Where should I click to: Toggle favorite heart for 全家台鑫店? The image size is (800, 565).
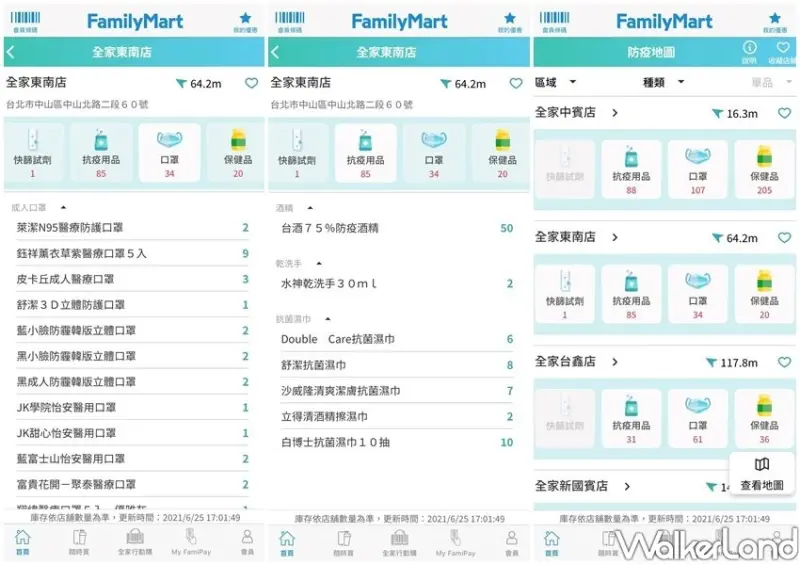(784, 362)
